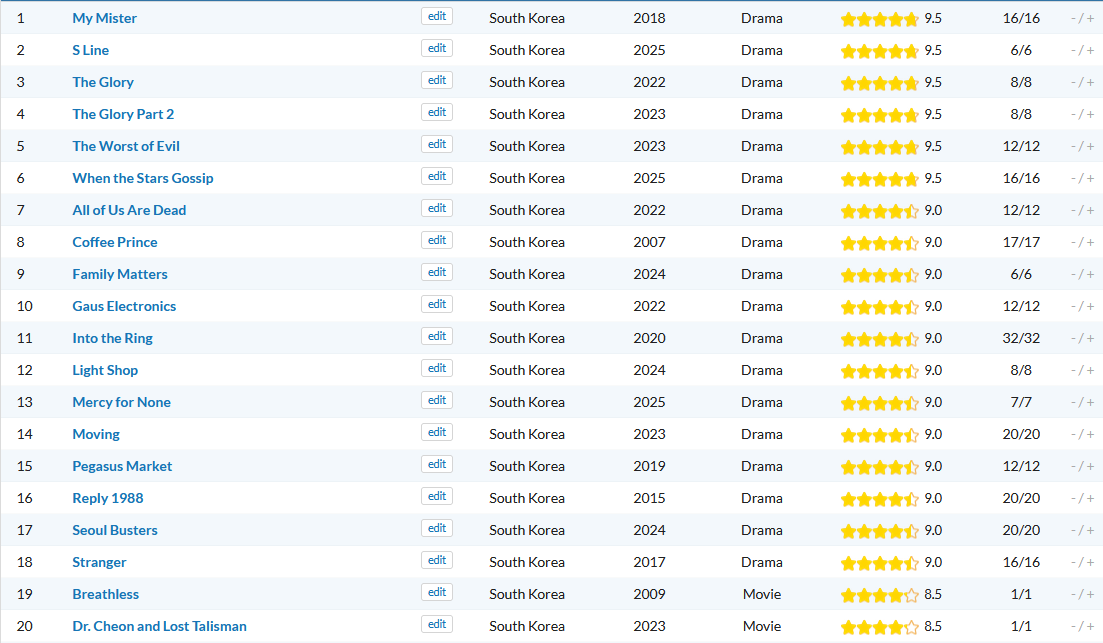1103x643 pixels.
Task: Open All of Us Are Dead link
Action: [129, 210]
